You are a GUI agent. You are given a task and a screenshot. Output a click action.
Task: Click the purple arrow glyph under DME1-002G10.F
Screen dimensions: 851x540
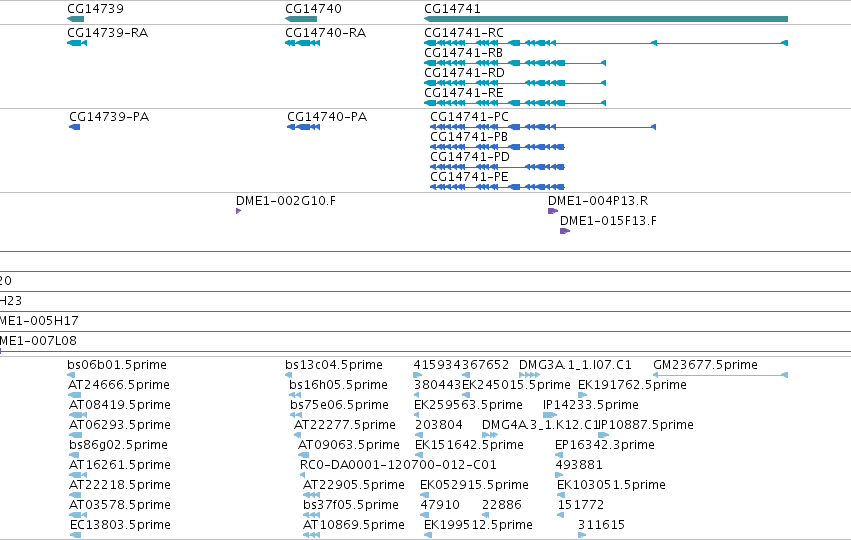[238, 211]
